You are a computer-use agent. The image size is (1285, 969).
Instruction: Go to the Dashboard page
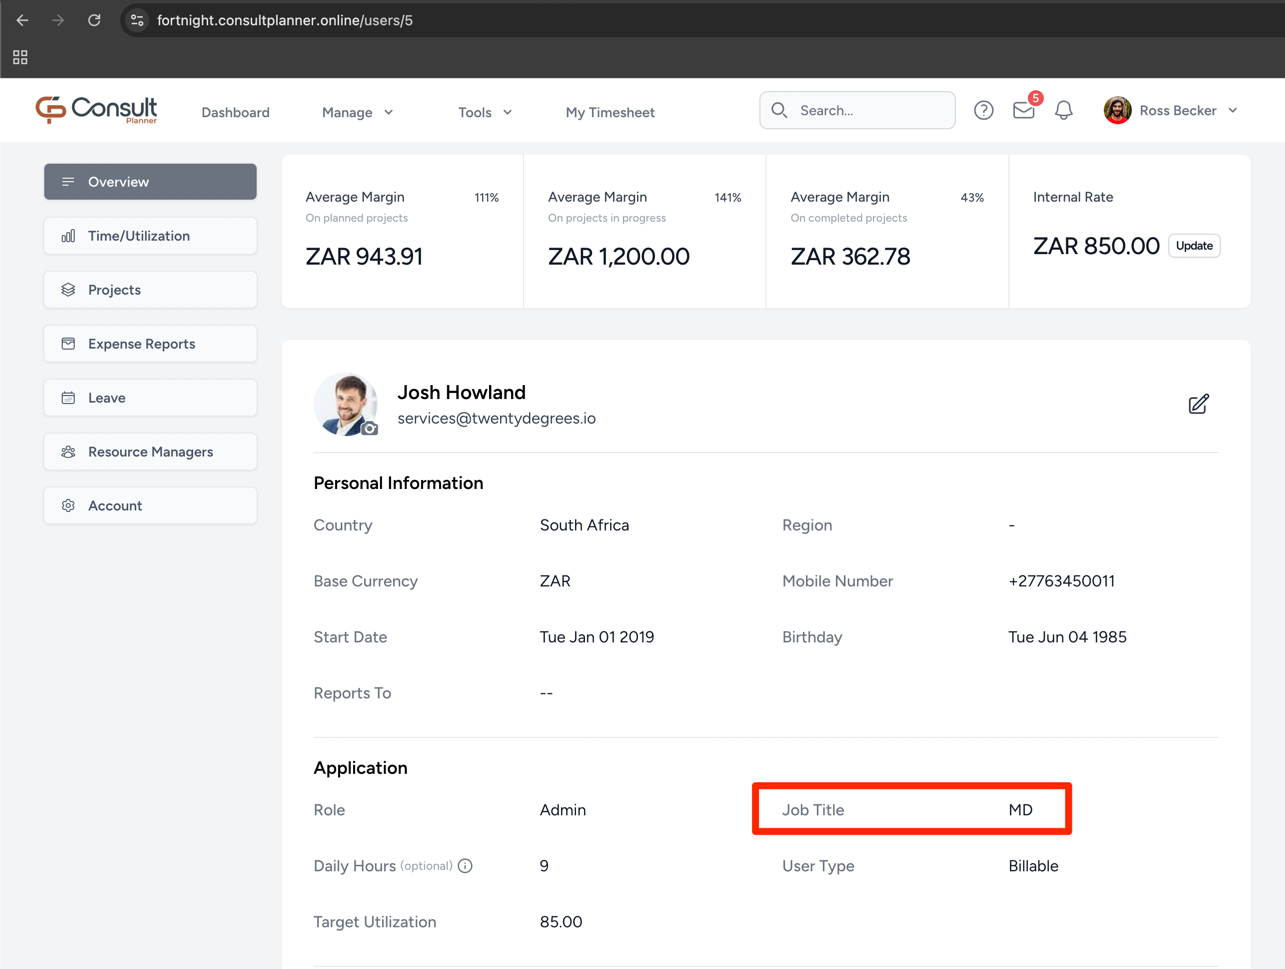pyautogui.click(x=235, y=112)
